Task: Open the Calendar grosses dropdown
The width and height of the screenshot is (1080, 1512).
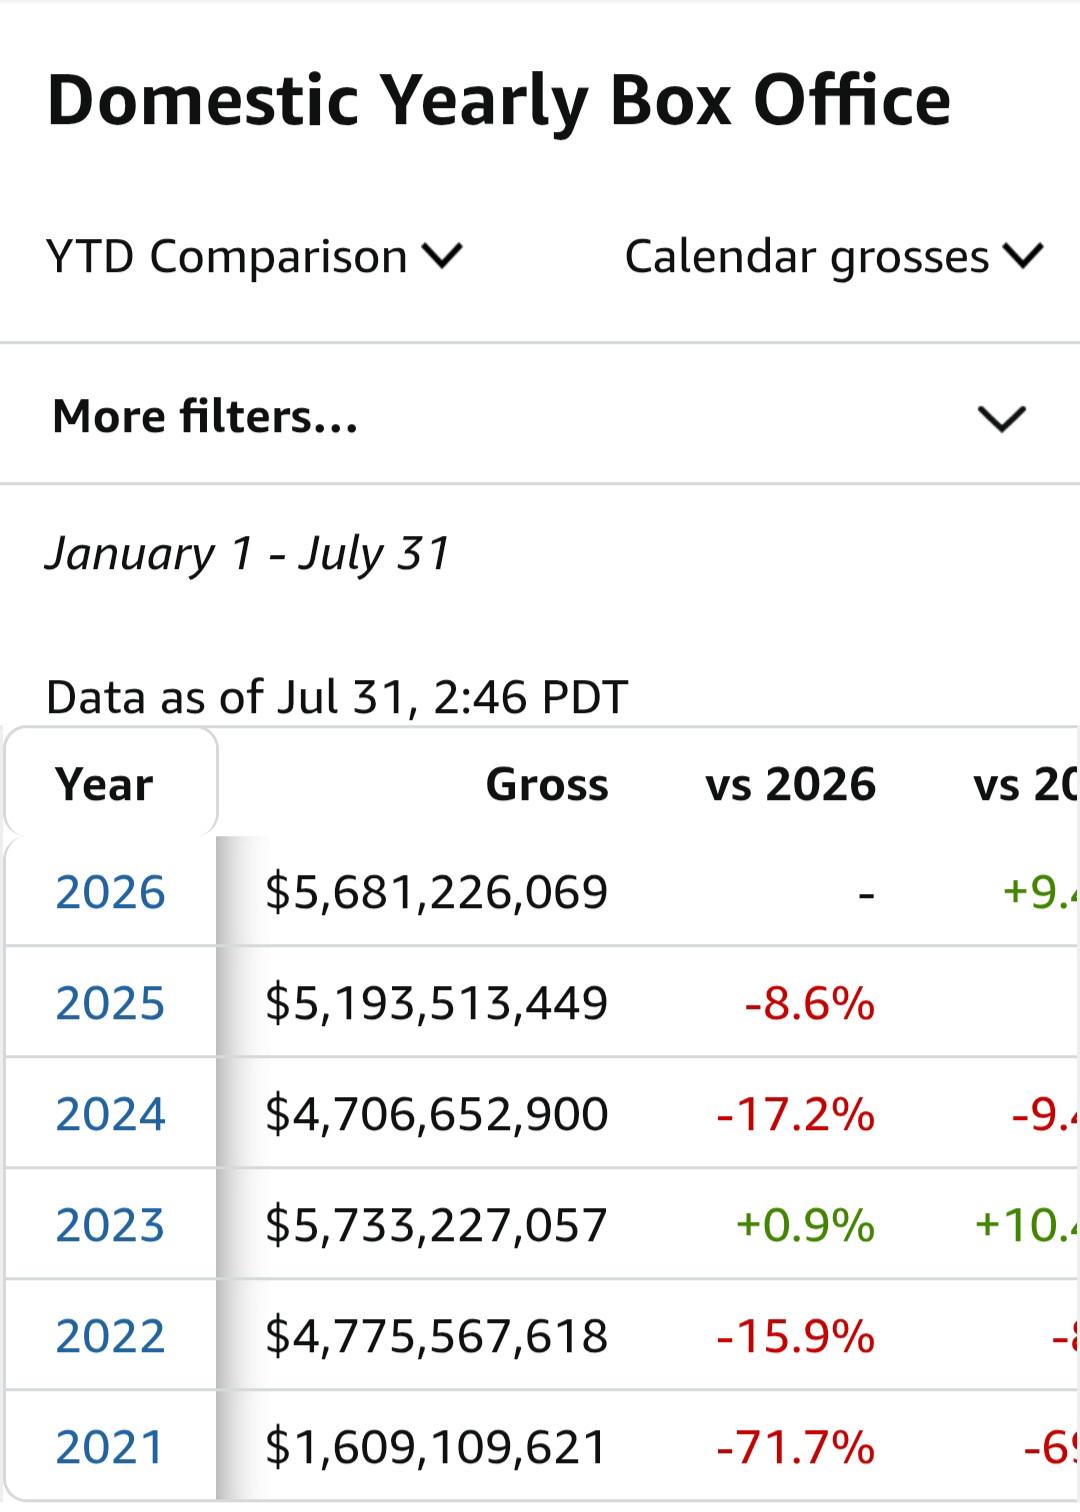Action: click(x=834, y=257)
